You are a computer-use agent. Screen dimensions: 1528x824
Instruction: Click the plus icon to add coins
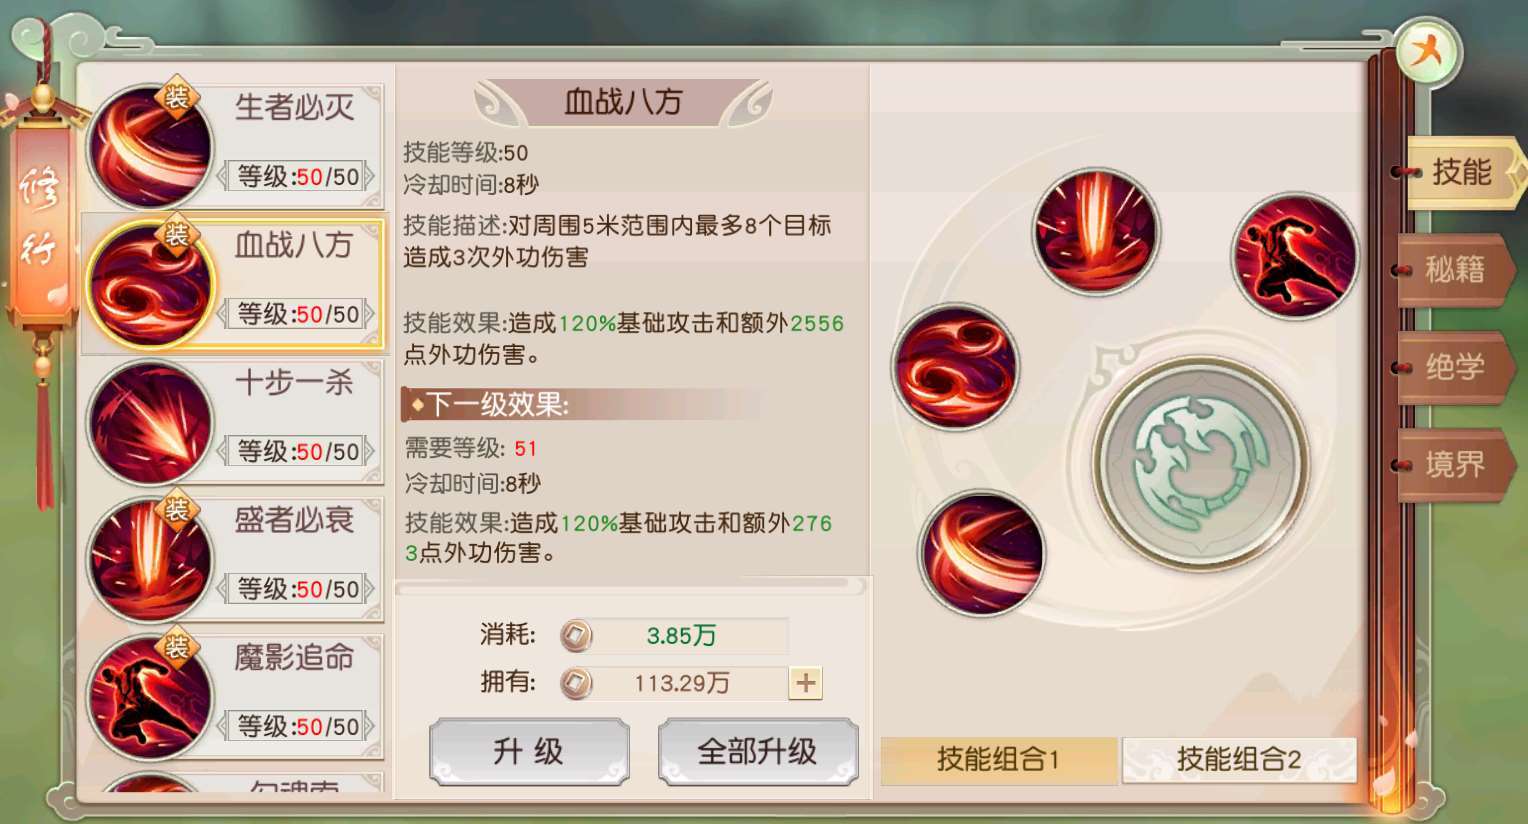tap(805, 683)
